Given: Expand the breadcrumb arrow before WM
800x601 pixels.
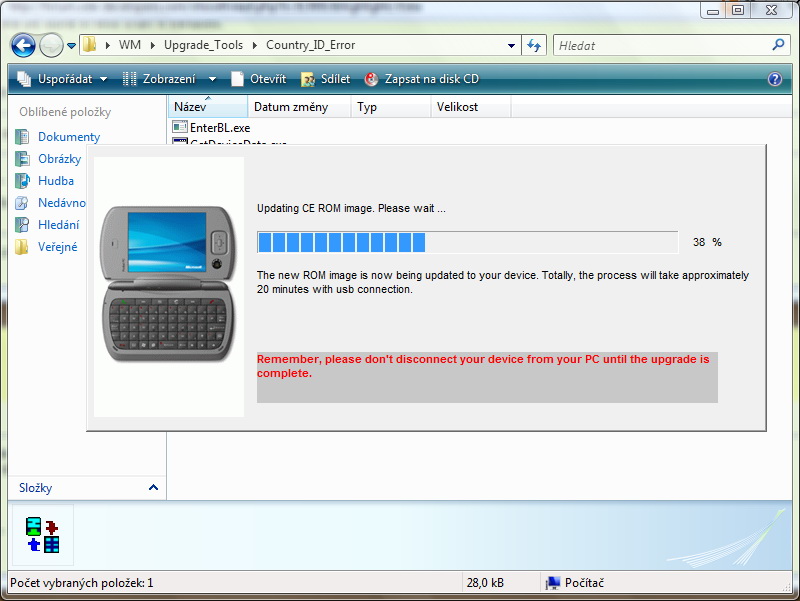Looking at the screenshot, I should click(x=108, y=45).
